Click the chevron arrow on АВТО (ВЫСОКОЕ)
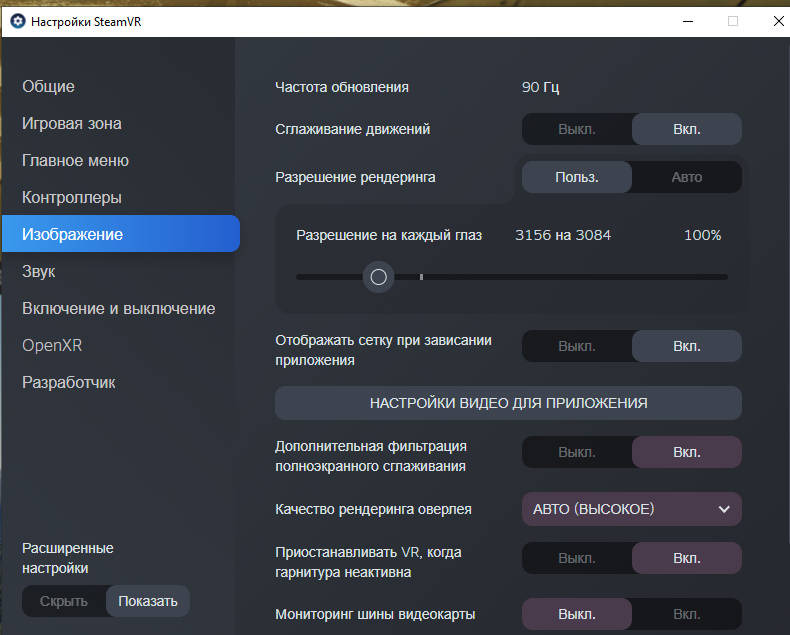 [x=724, y=509]
